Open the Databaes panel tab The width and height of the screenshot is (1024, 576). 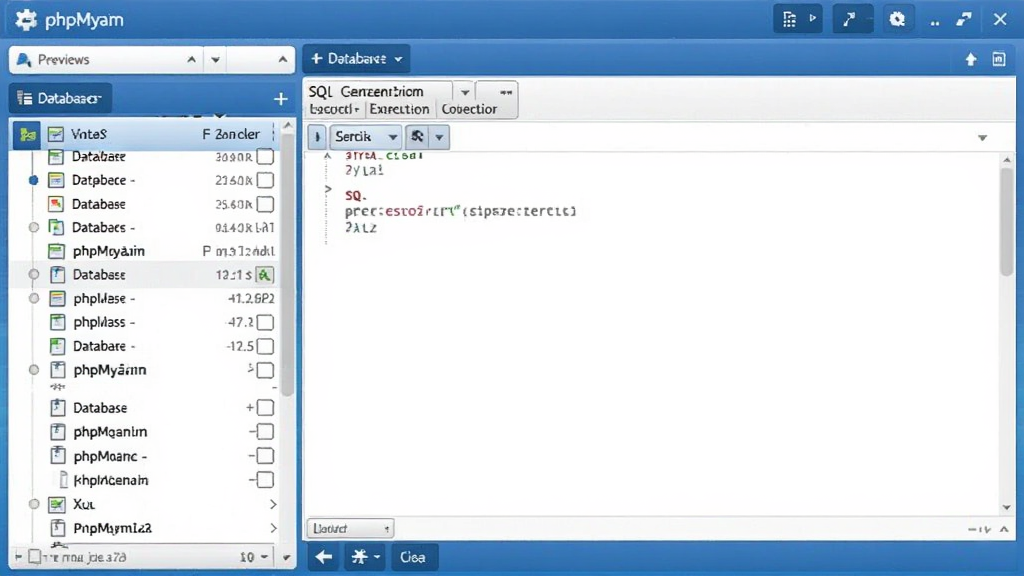[60, 99]
